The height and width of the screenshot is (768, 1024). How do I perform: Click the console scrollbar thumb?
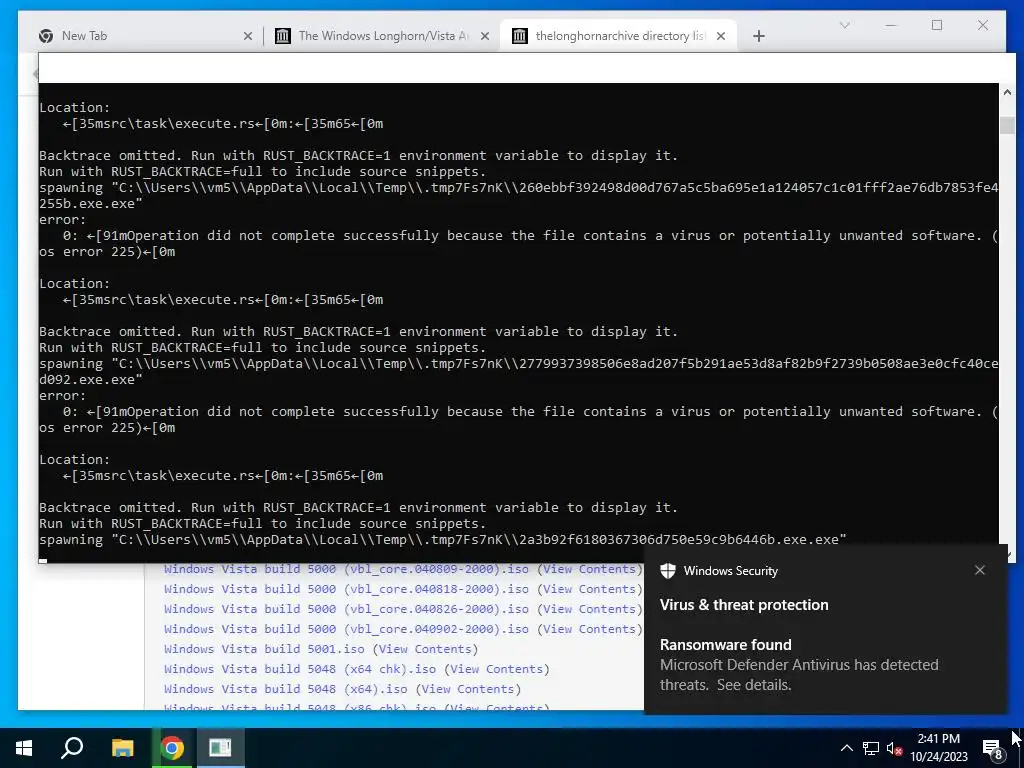coord(1007,125)
